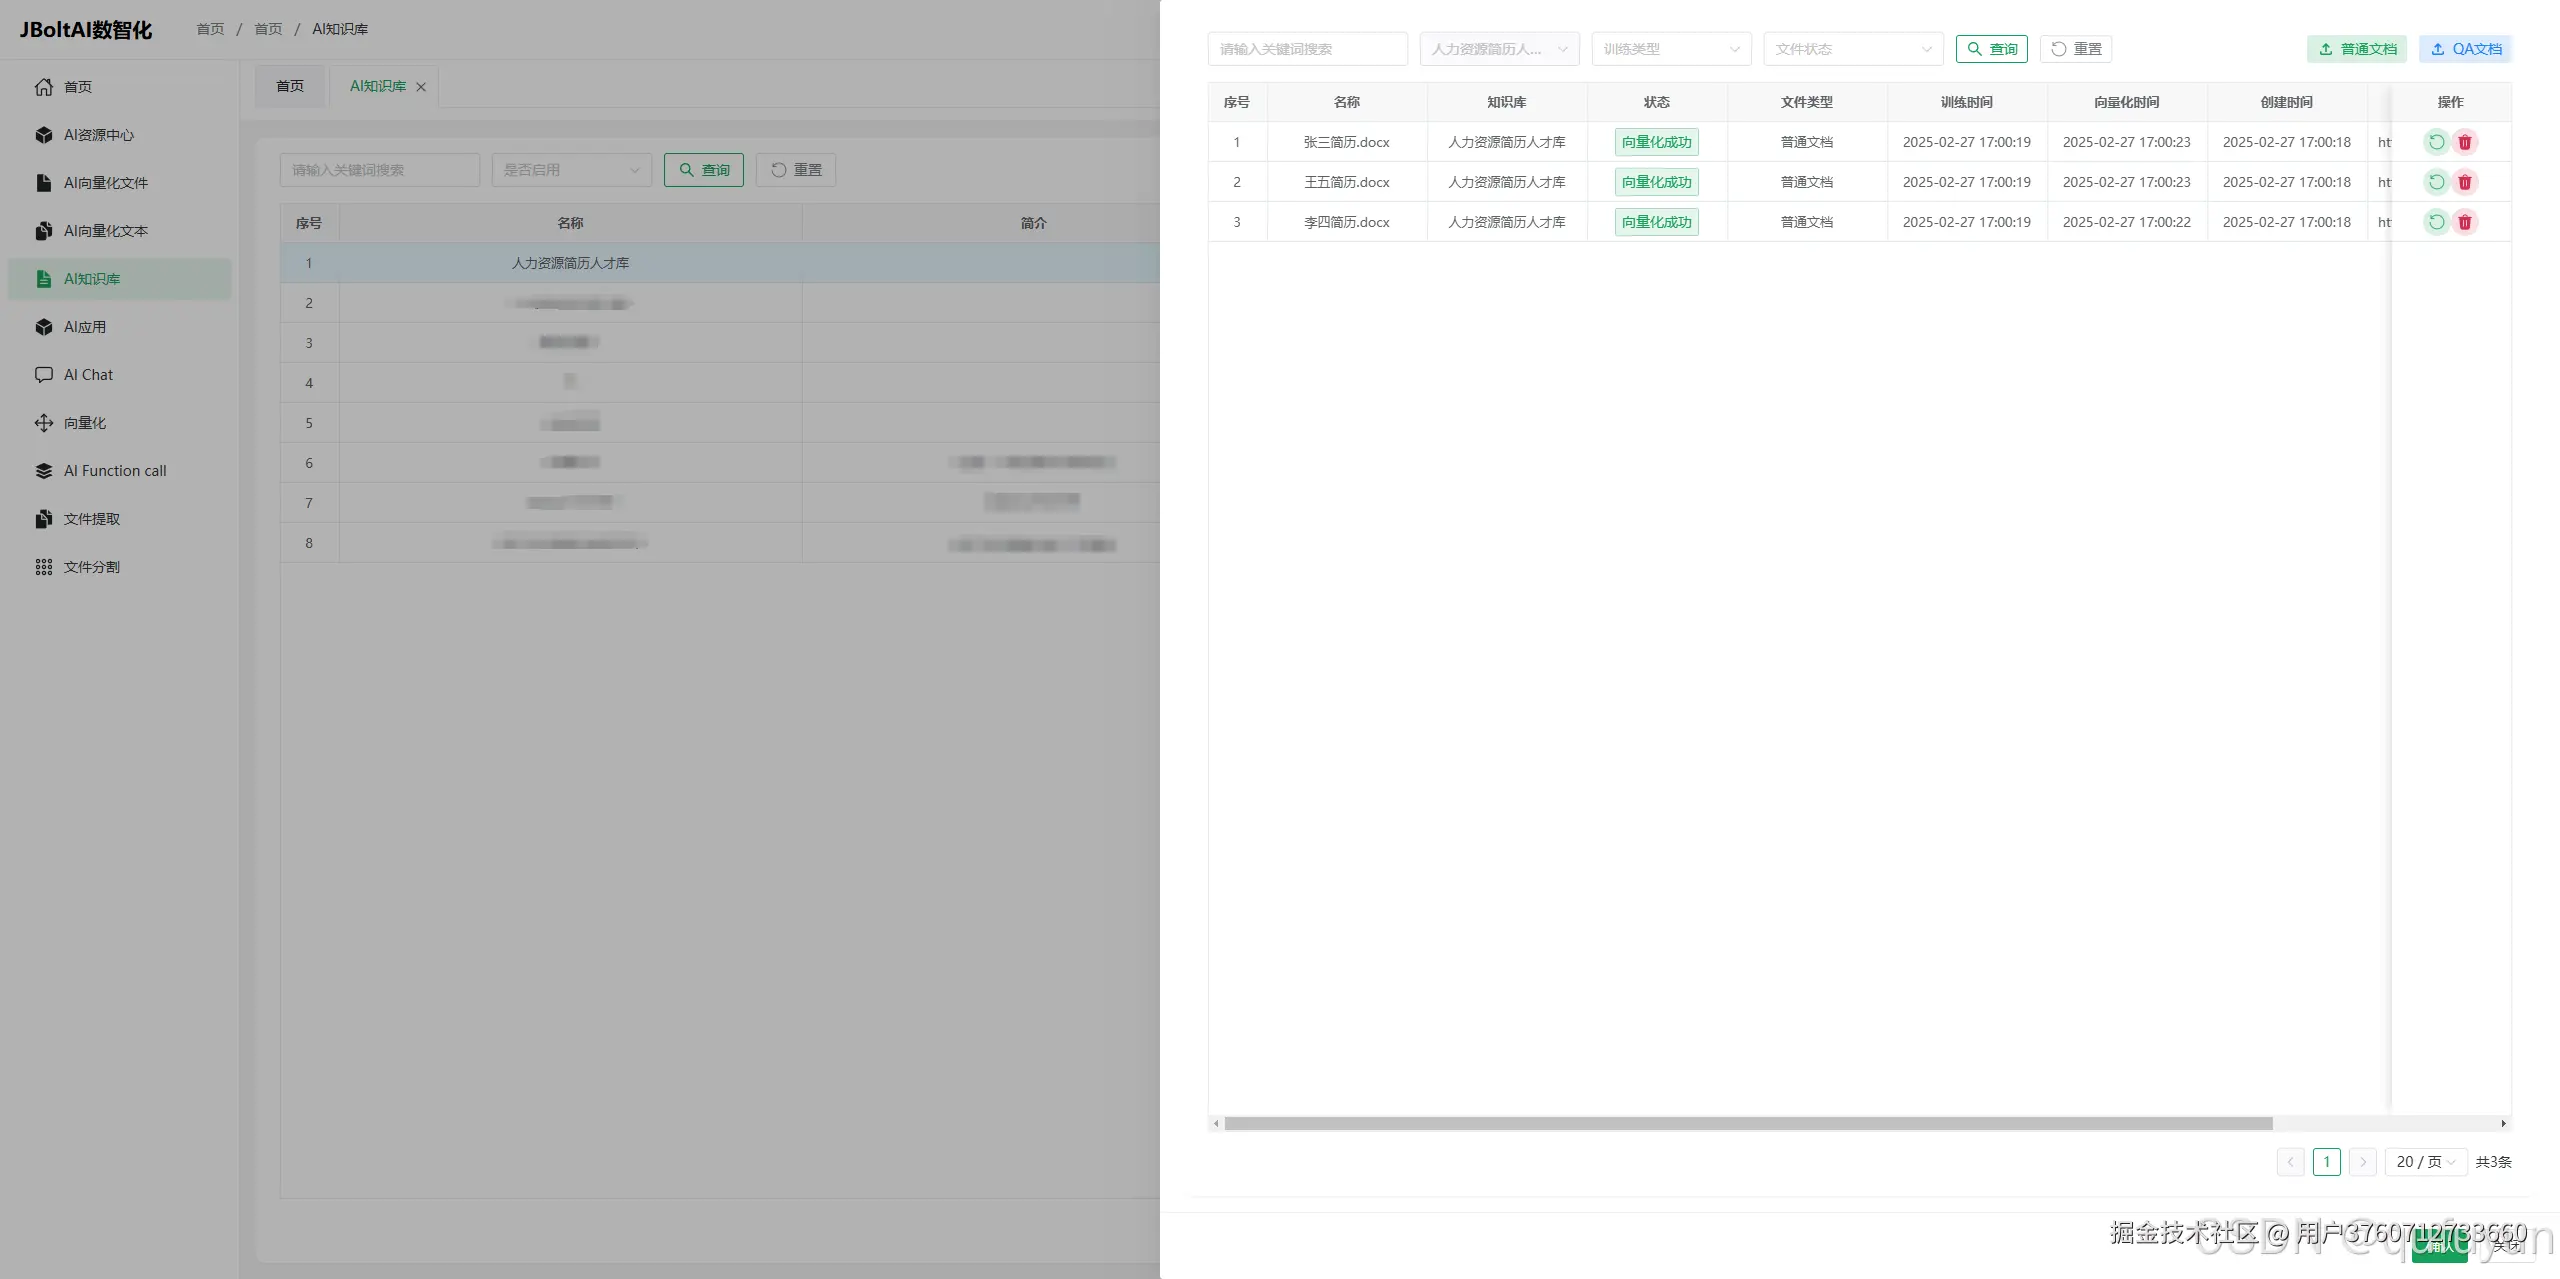Open AI Function call in the sidebar
Viewport: 2560px width, 1279px height.
[x=114, y=471]
